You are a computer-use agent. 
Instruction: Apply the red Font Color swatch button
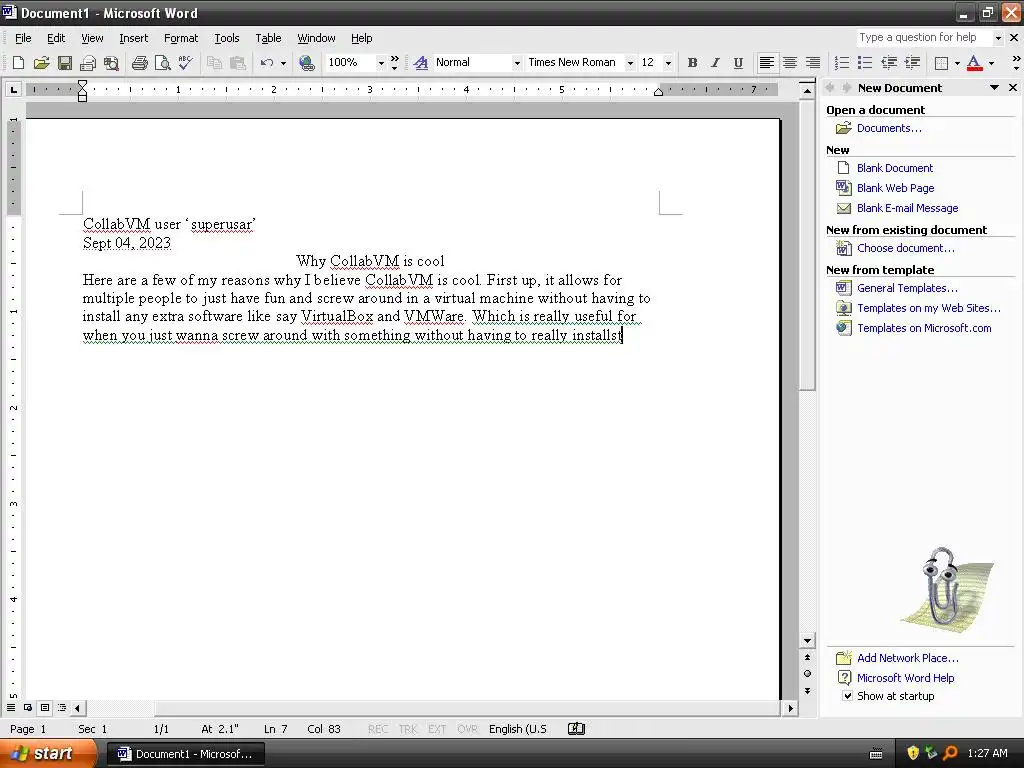pyautogui.click(x=974, y=63)
